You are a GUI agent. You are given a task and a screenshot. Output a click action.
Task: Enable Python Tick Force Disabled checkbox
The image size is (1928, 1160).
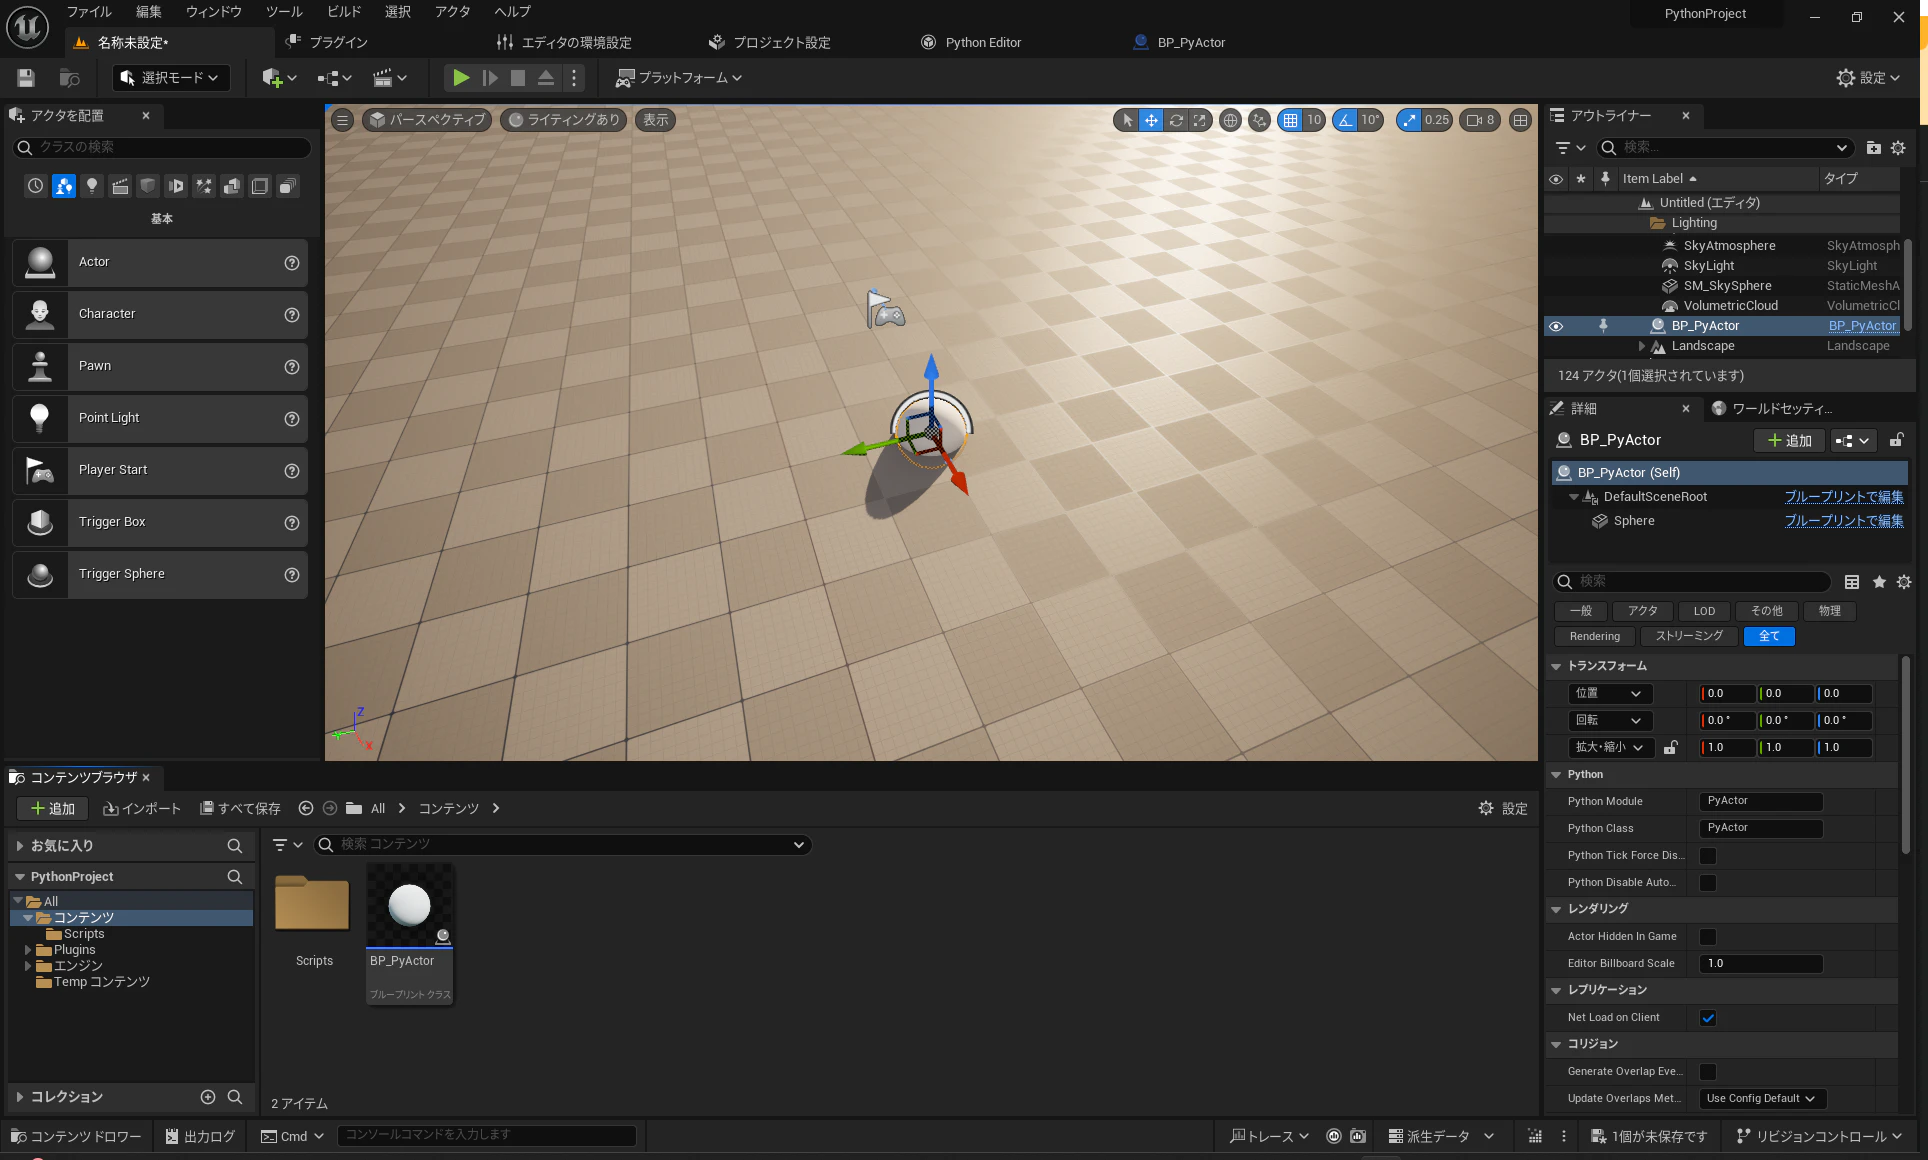coord(1708,856)
